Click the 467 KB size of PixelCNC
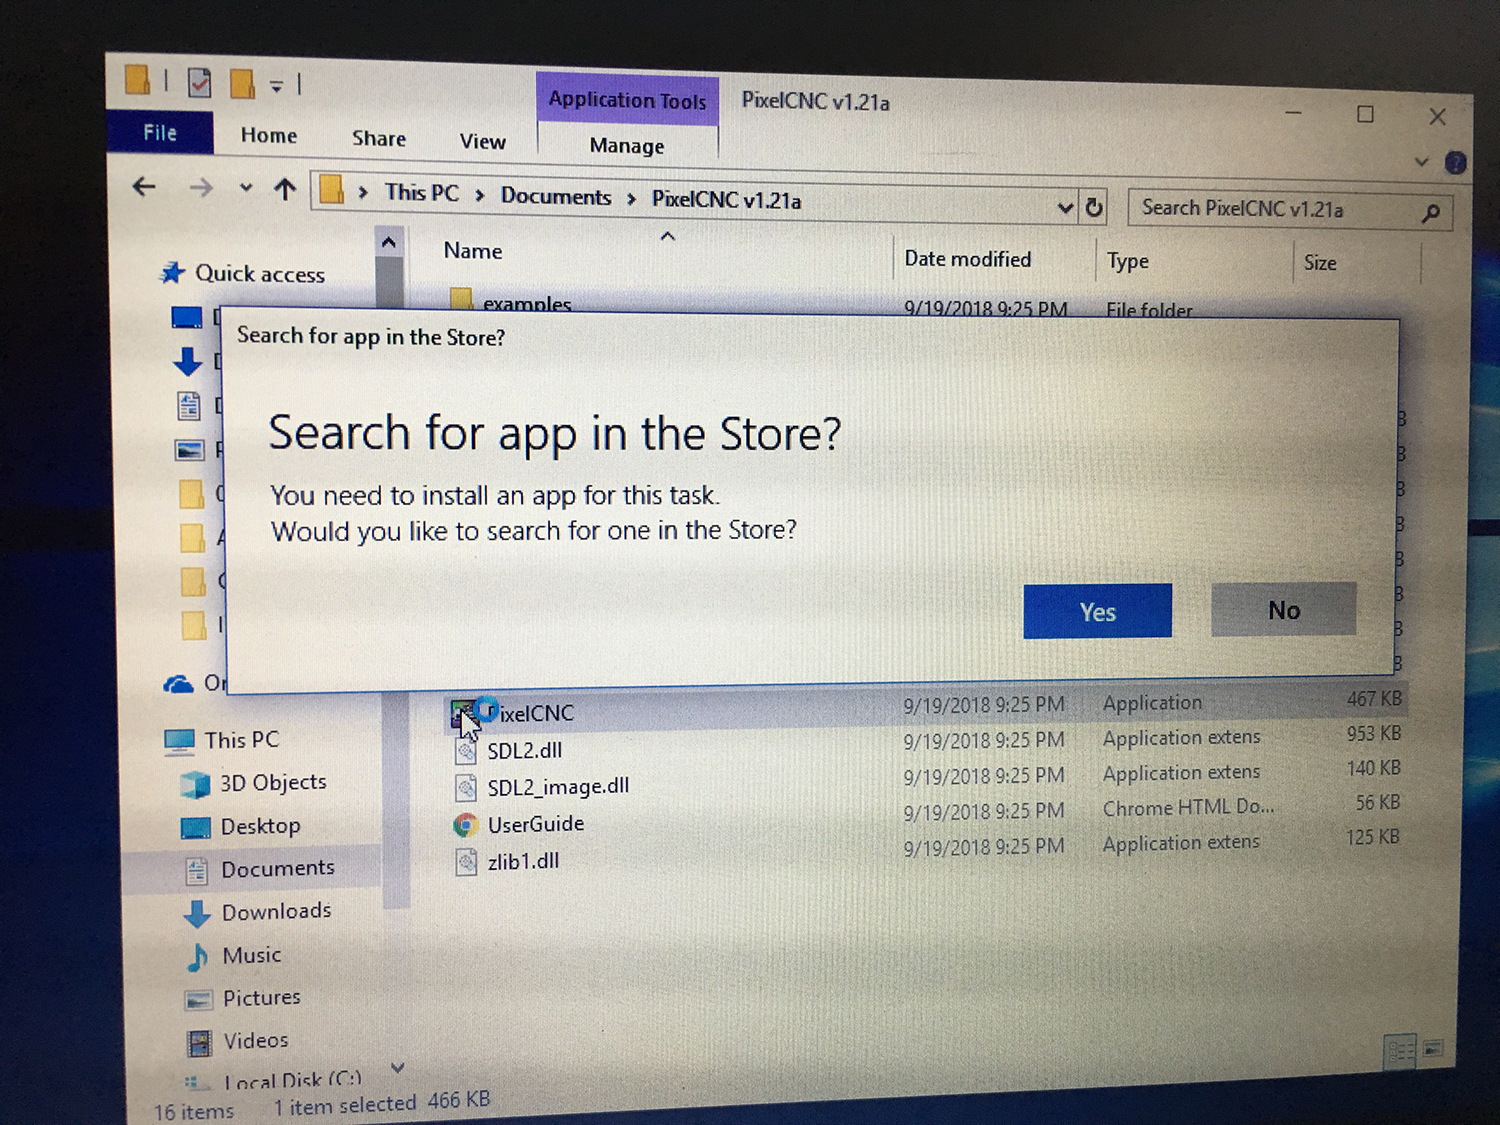 tap(1373, 699)
